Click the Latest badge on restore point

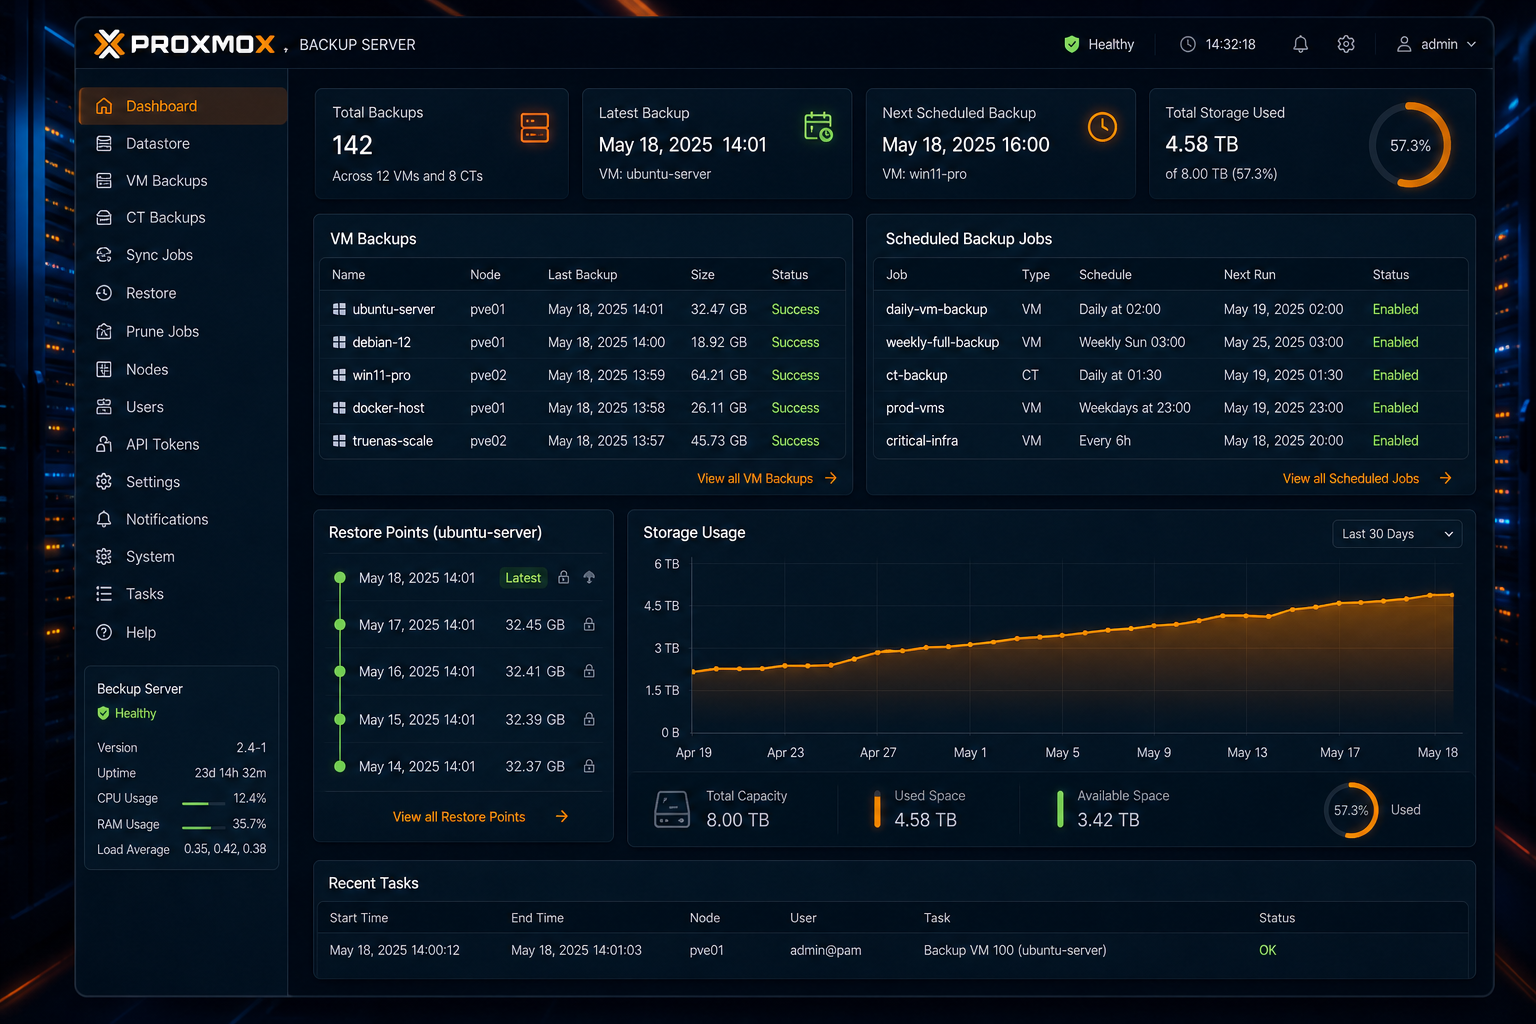point(523,578)
